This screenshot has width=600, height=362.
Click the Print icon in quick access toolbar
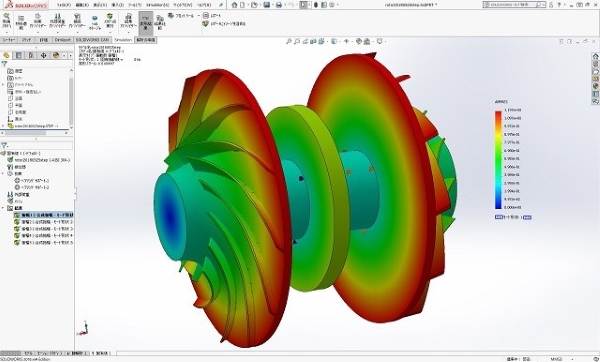click(x=279, y=5)
